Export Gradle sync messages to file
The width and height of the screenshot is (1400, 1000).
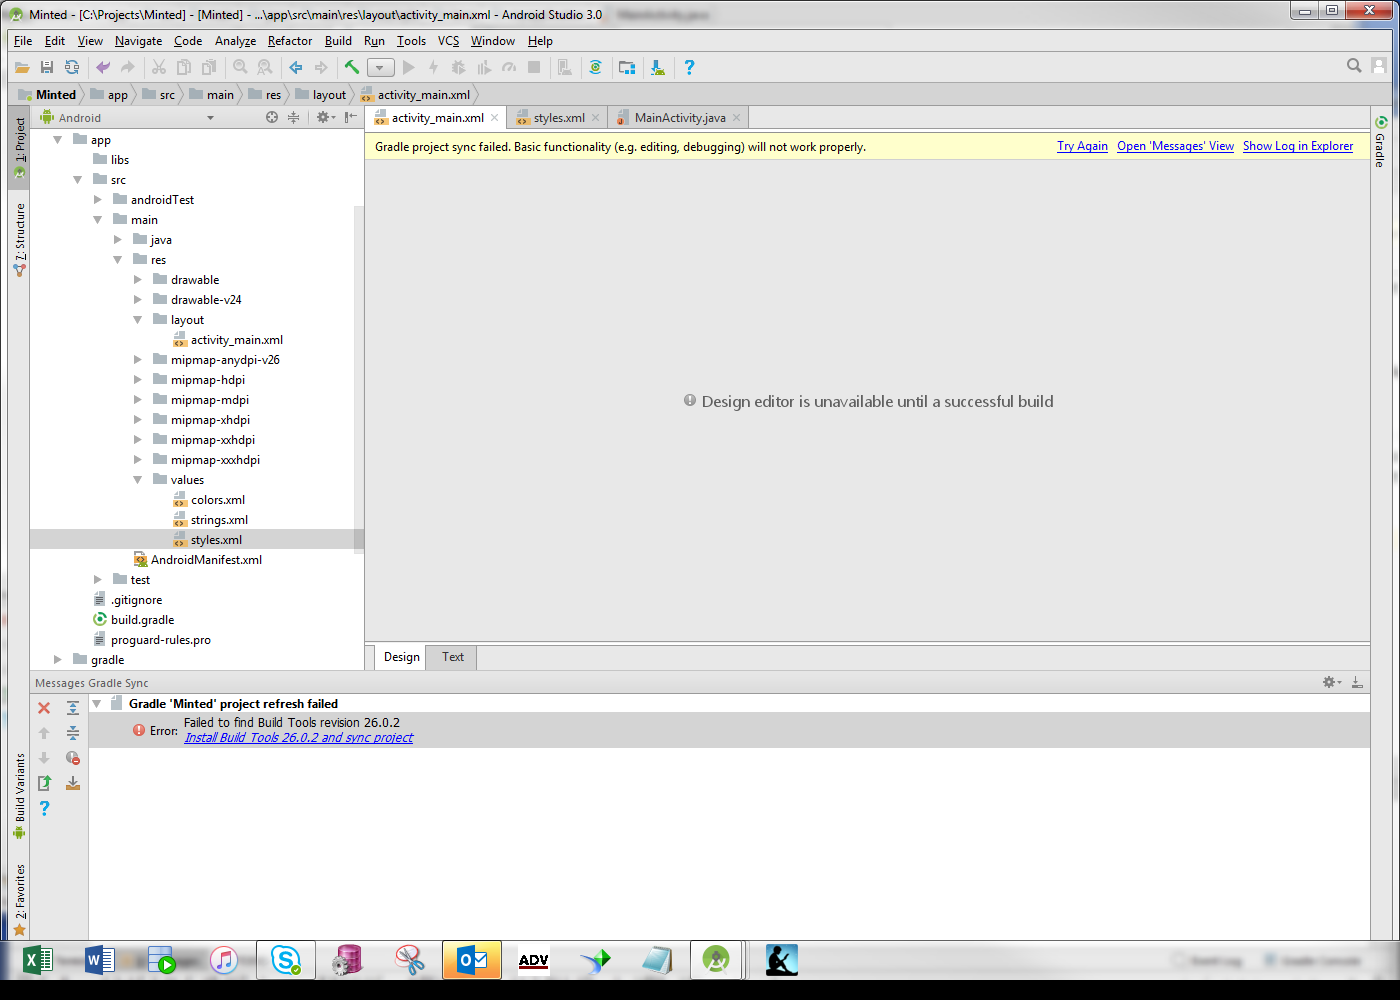pyautogui.click(x=44, y=782)
